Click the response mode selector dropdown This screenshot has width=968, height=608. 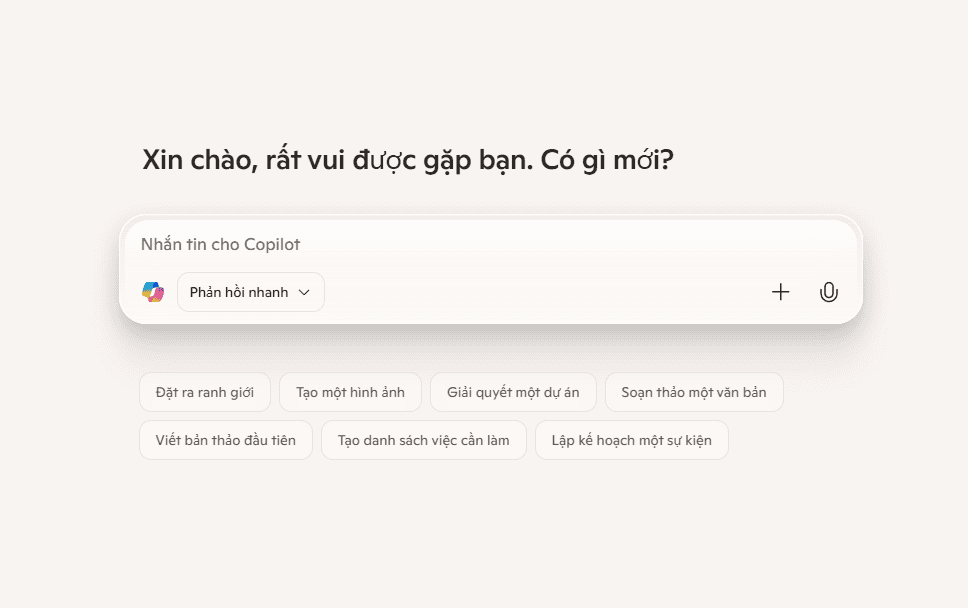click(250, 291)
